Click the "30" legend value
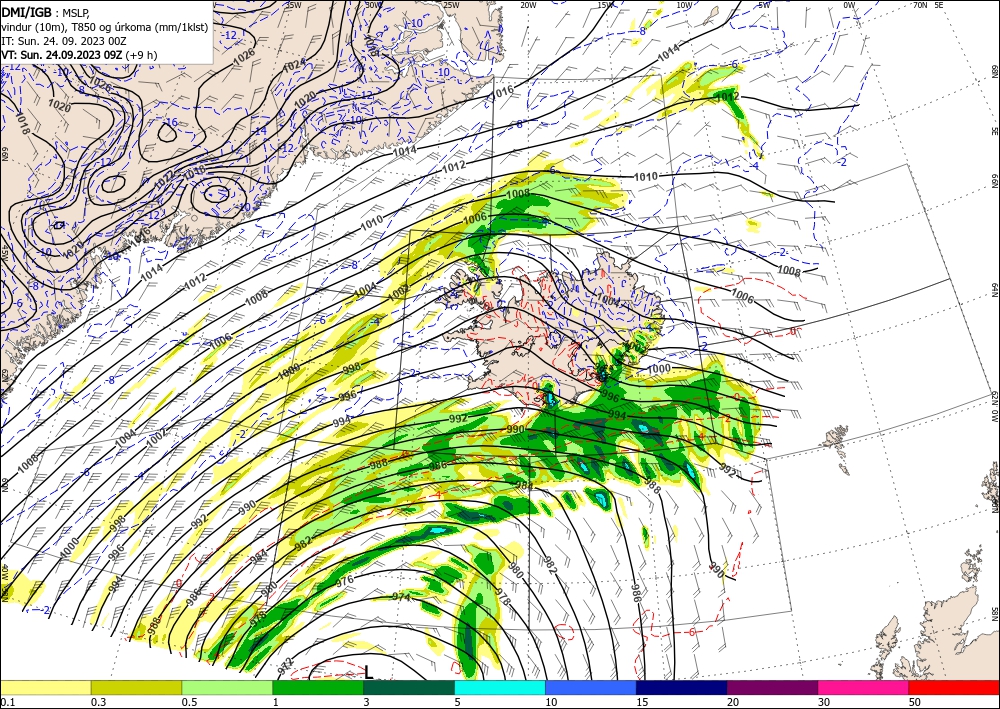 tap(825, 702)
